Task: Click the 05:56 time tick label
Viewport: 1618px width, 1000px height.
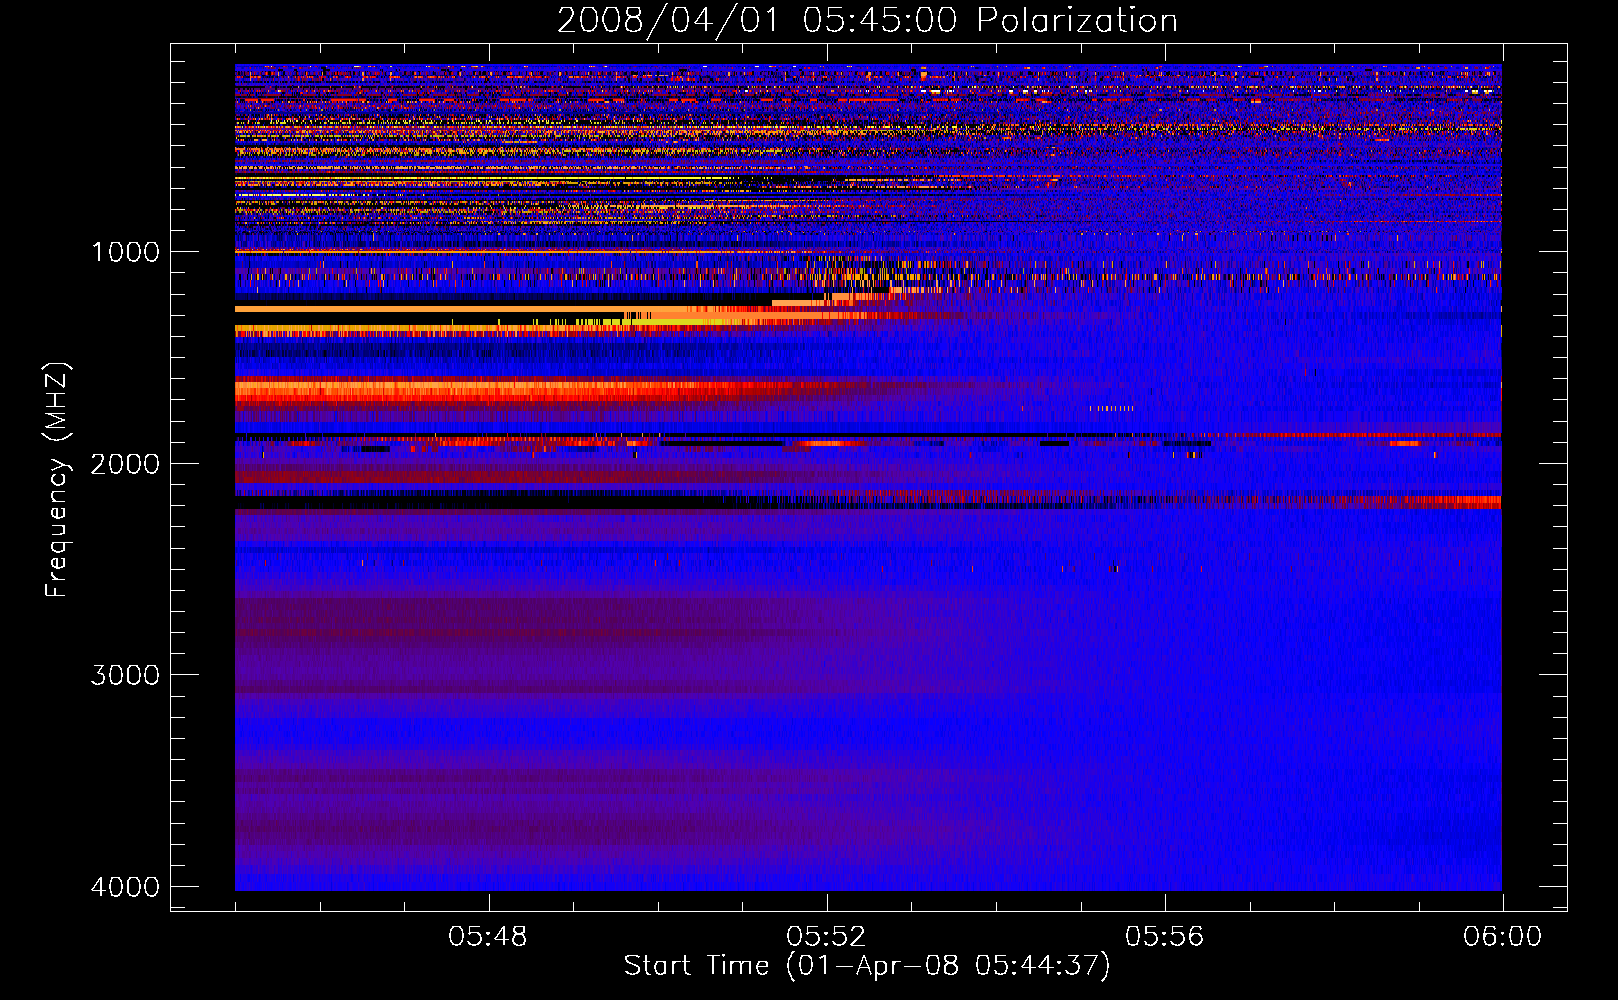Action: tap(1165, 937)
